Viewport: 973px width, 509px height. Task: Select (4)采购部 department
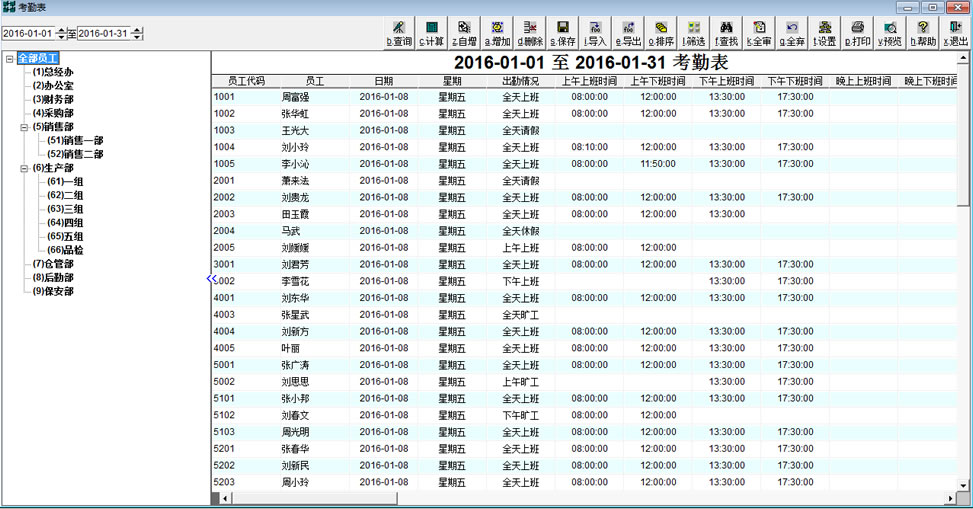click(x=53, y=113)
